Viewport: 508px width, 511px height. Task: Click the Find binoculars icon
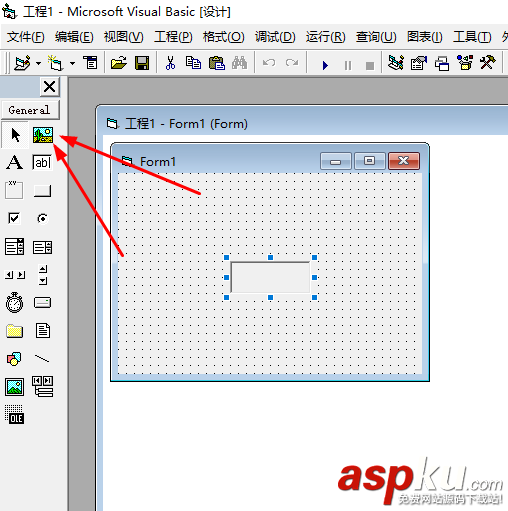[239, 63]
